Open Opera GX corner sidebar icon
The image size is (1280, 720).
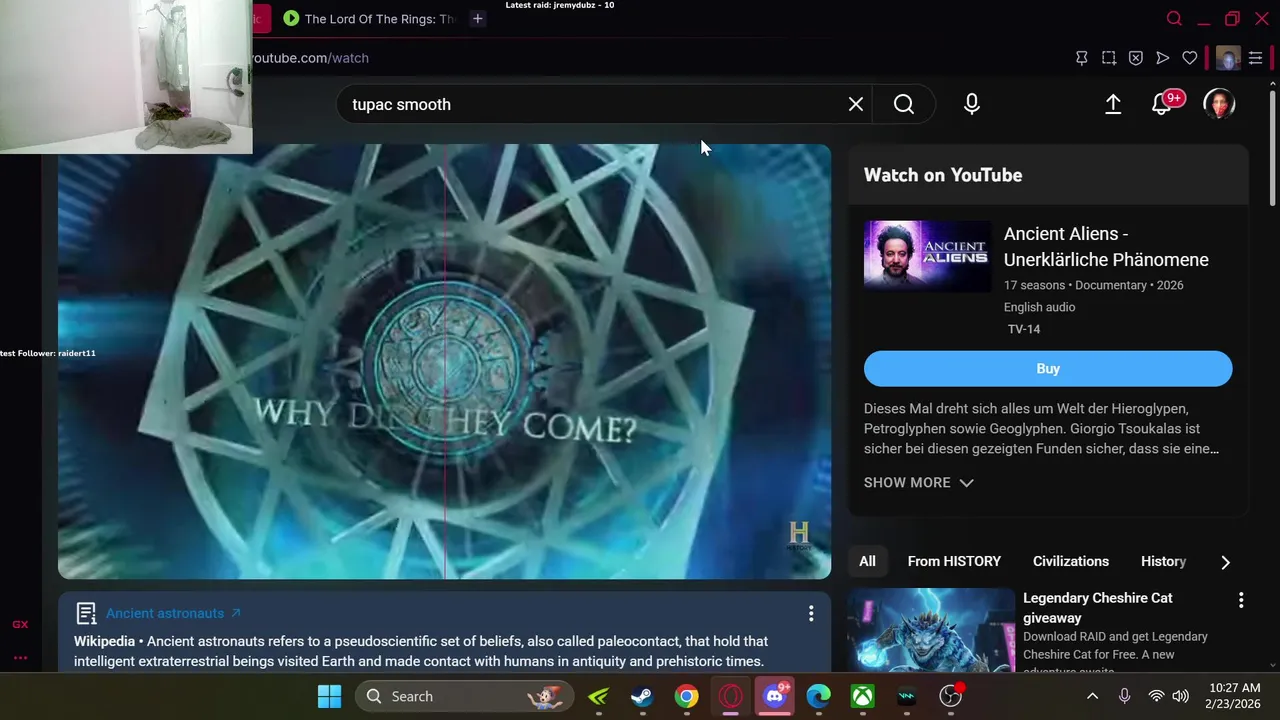tap(20, 624)
